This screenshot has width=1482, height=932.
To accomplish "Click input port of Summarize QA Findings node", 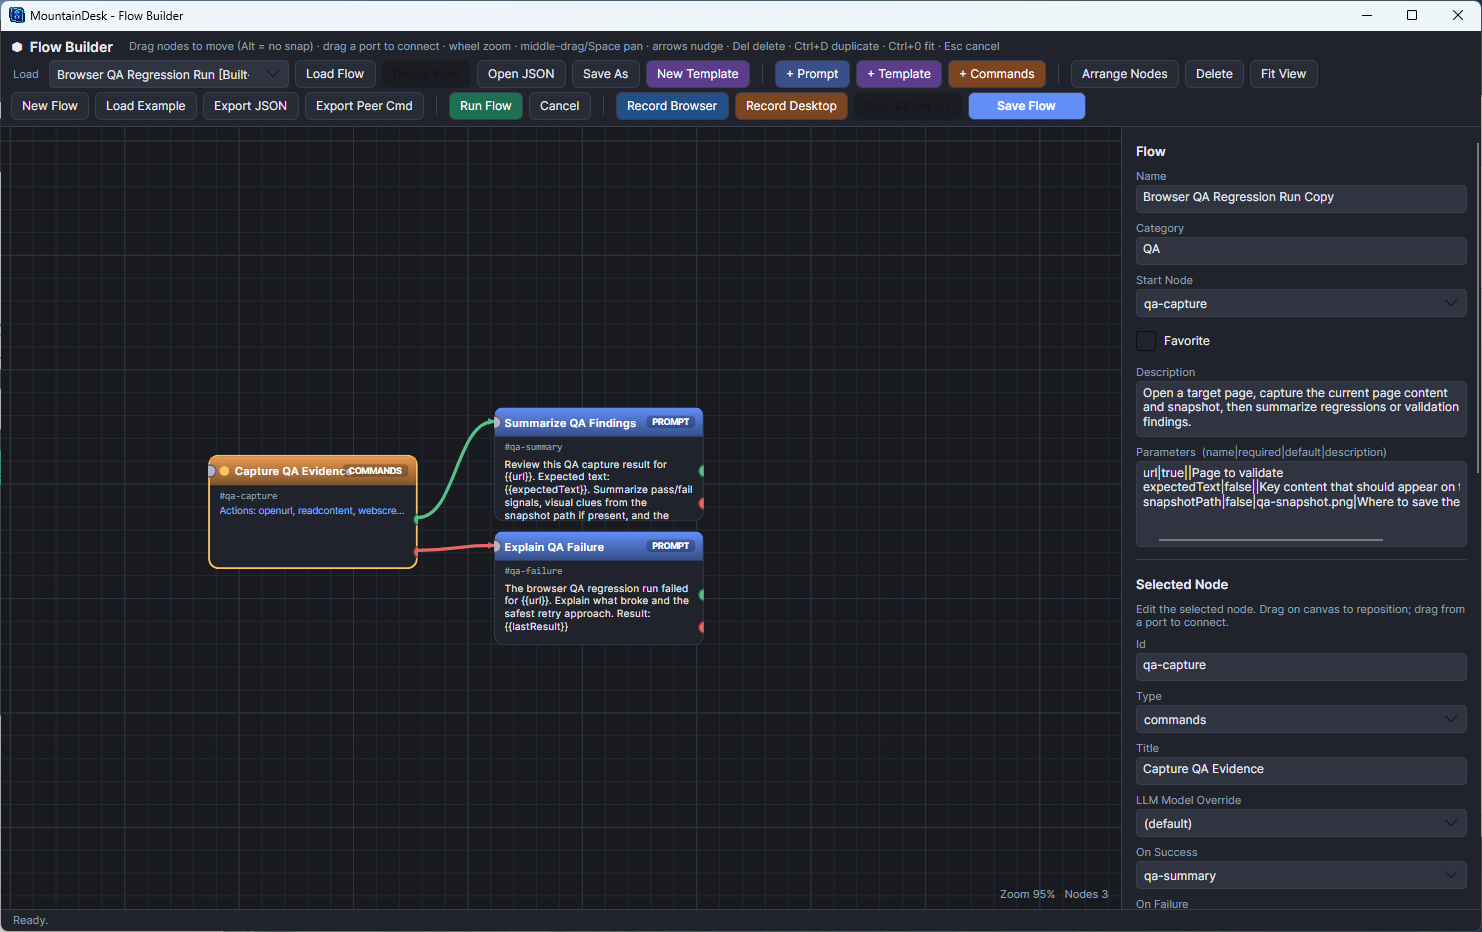I will point(496,423).
